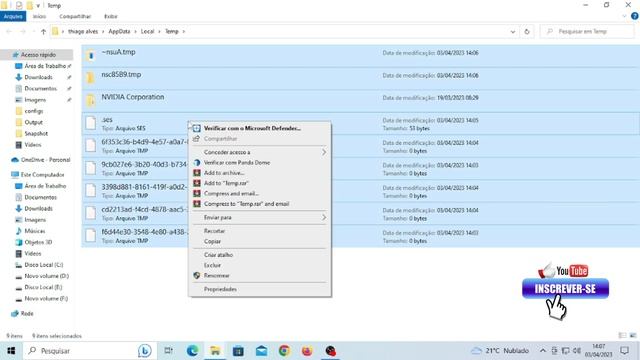This screenshot has height=360, width=640.
Task: Open the Windows Start menu
Action: tap(11, 351)
